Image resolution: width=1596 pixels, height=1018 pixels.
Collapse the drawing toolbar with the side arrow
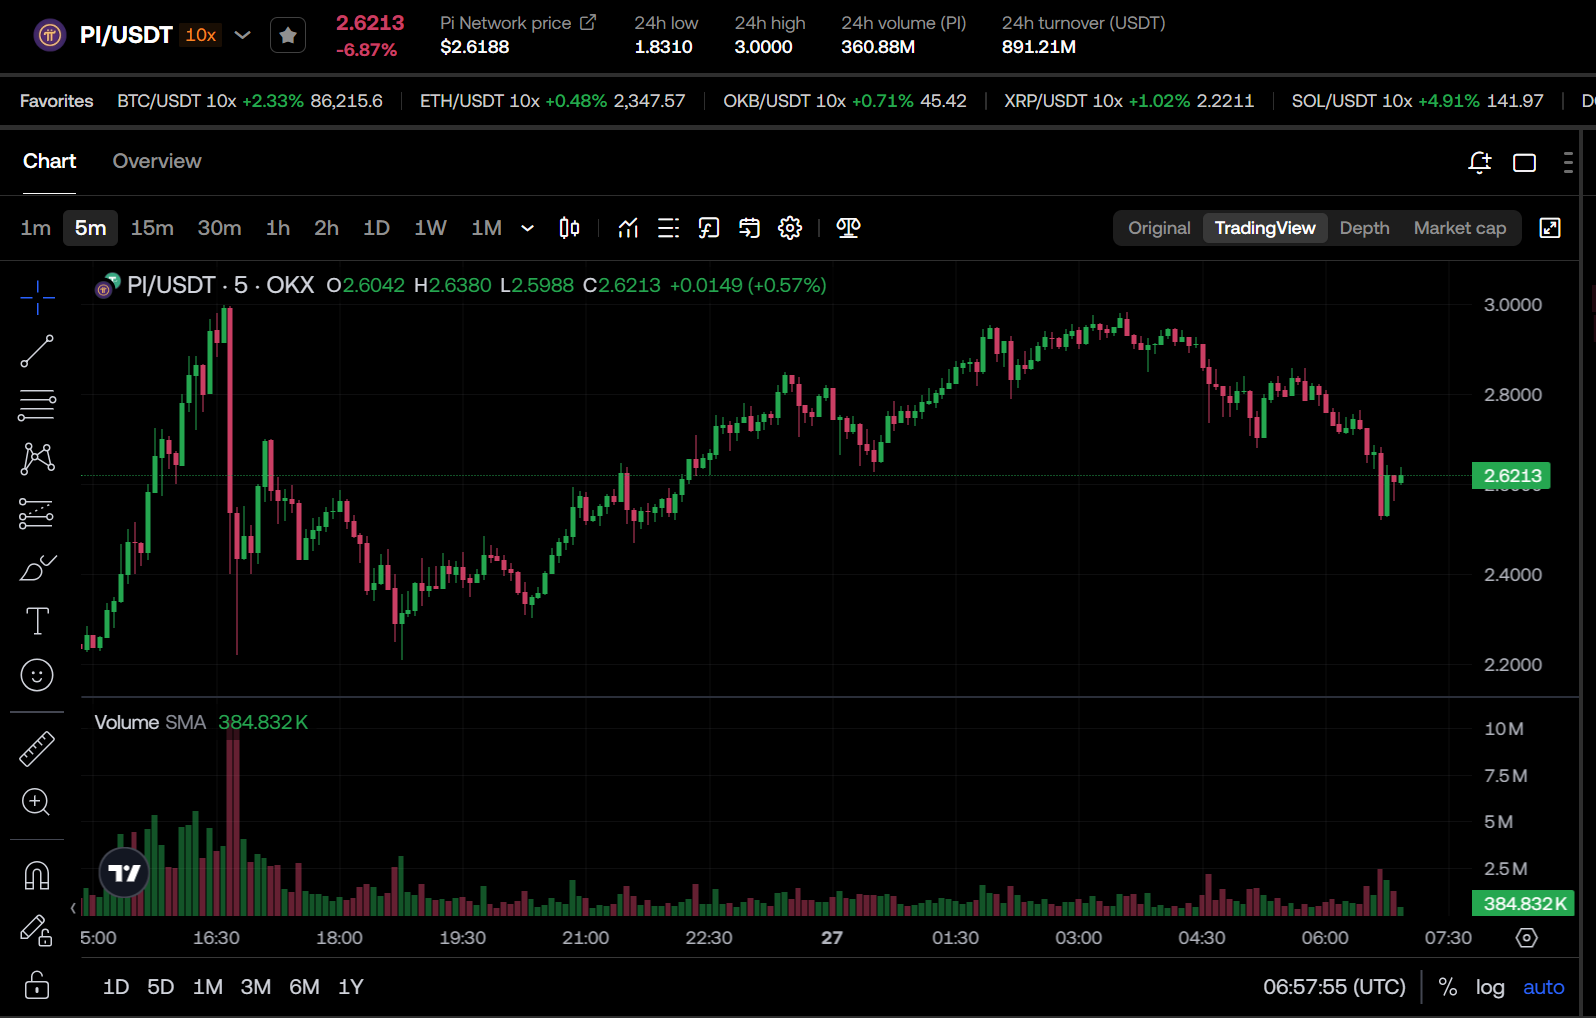73,908
